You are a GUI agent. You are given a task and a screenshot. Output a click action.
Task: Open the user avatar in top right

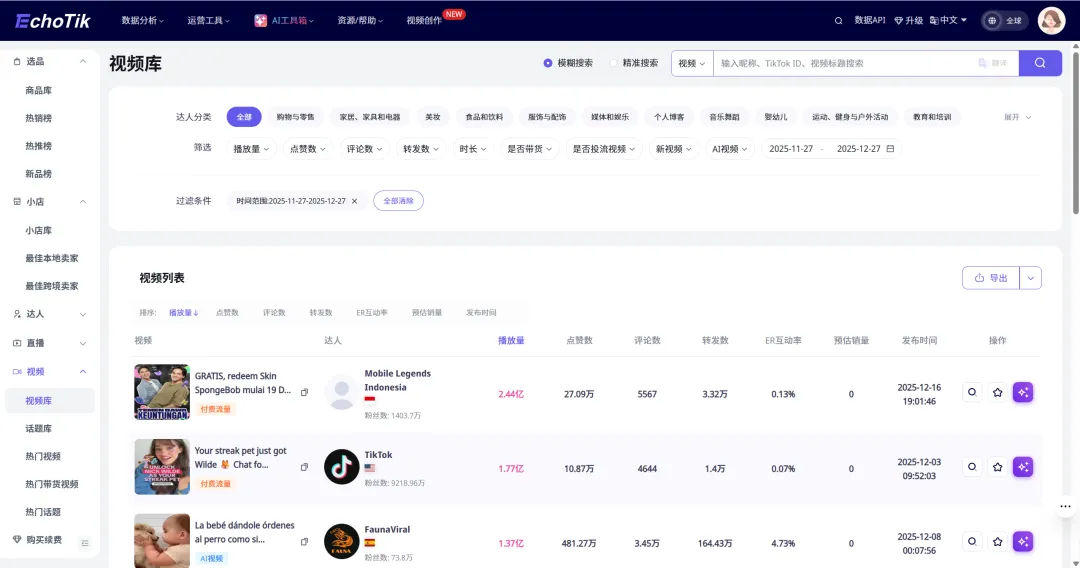[1051, 20]
